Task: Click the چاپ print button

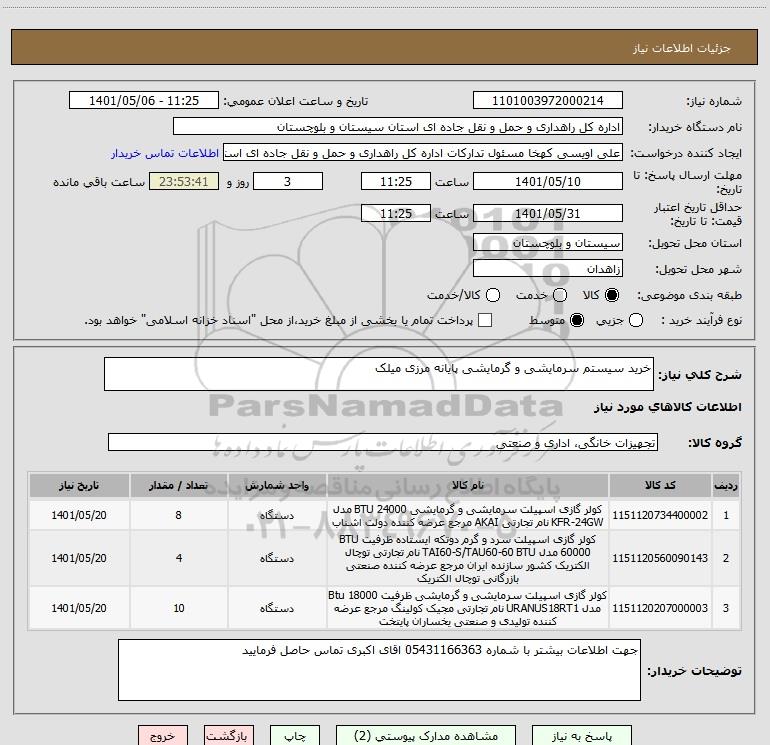Action: click(295, 736)
